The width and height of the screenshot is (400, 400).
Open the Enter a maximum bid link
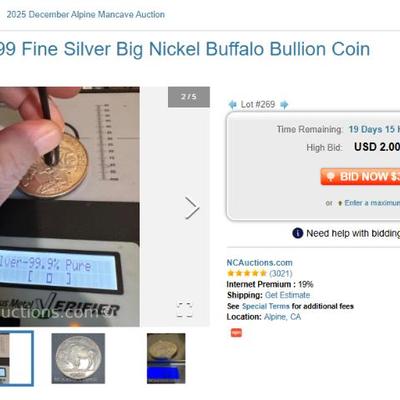point(372,203)
